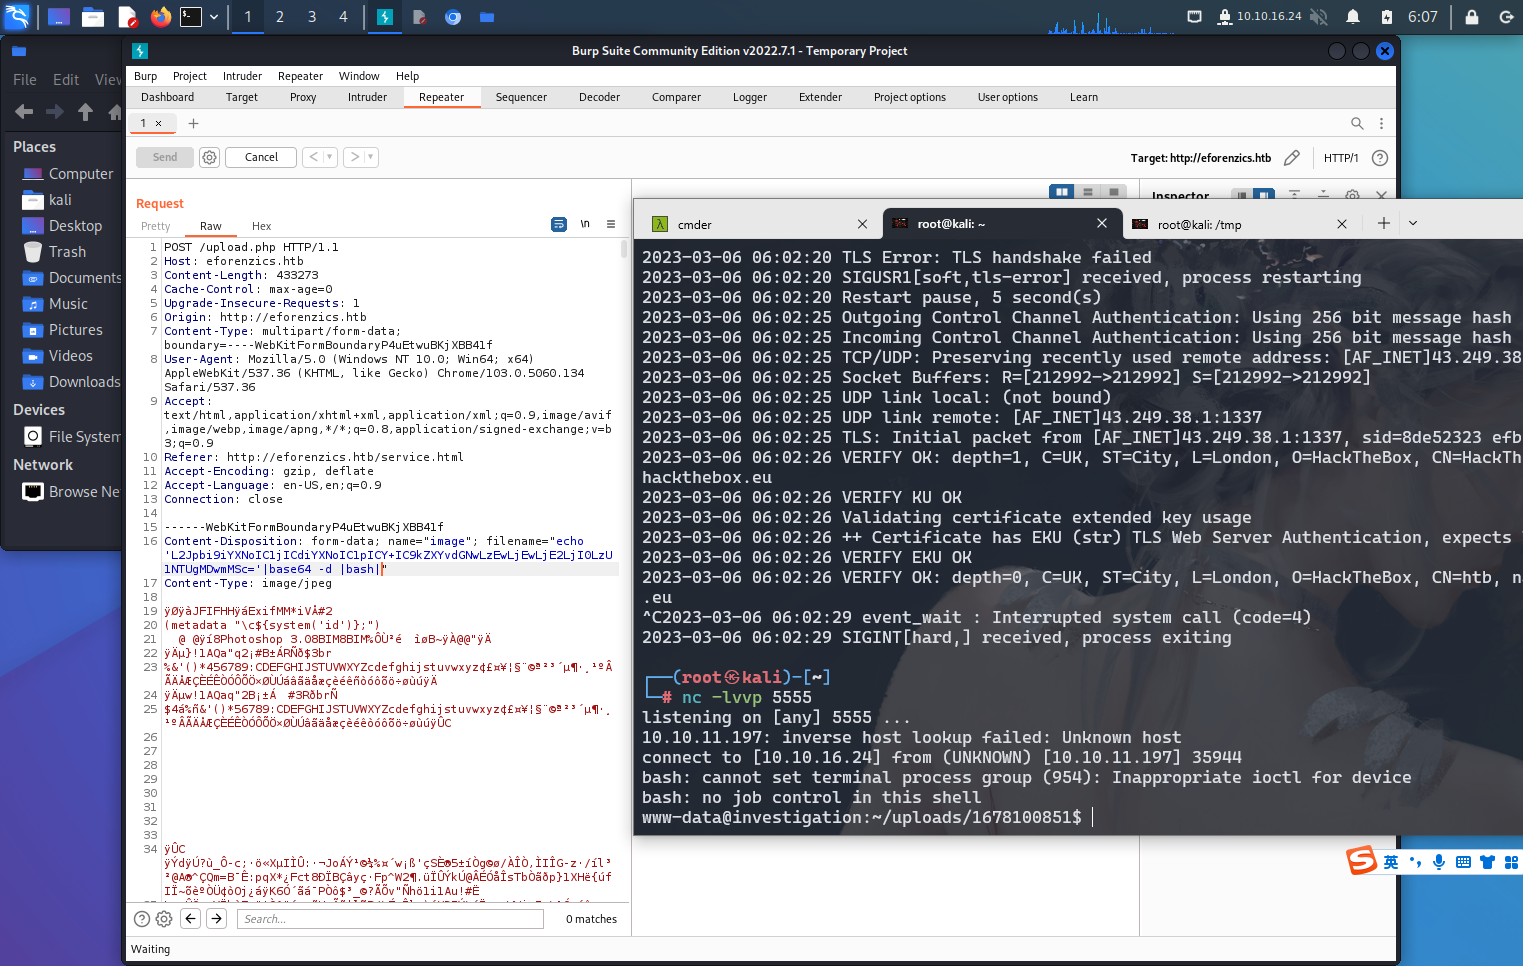
Task: Switch to cmder terminal tab
Action: (759, 224)
